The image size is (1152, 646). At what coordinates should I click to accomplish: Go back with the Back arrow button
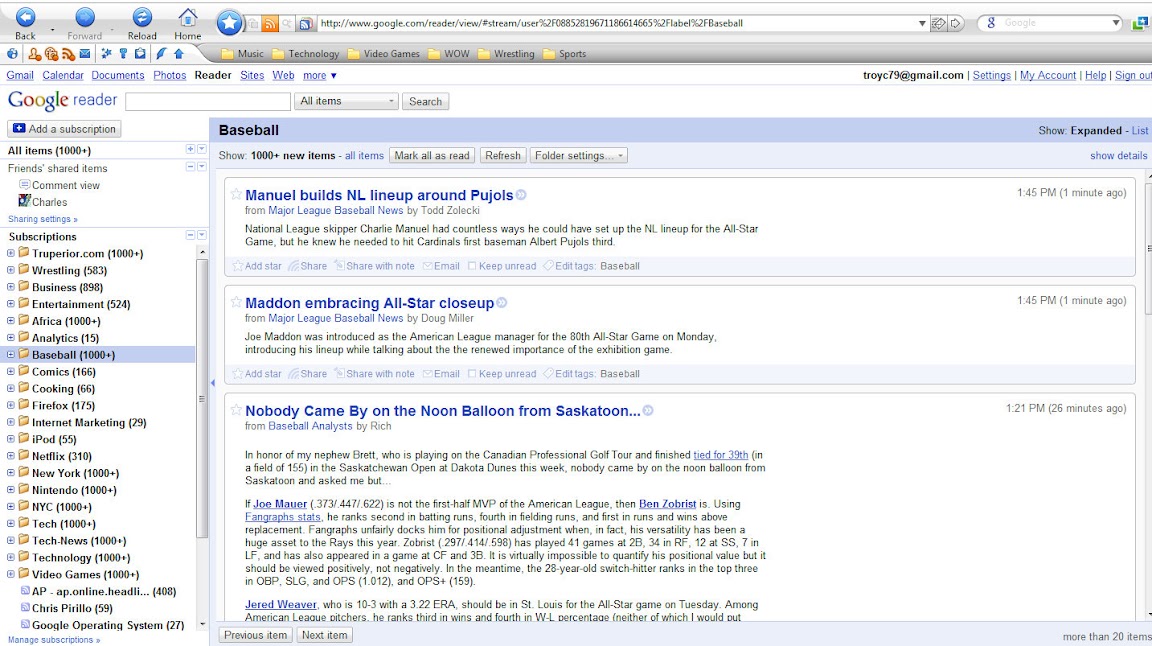pos(25,18)
